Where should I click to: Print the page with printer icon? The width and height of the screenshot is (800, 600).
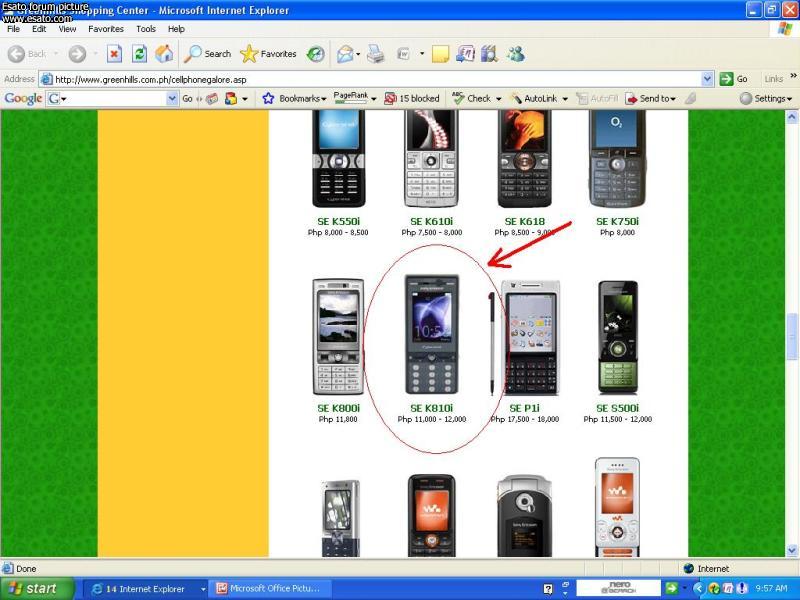point(376,54)
